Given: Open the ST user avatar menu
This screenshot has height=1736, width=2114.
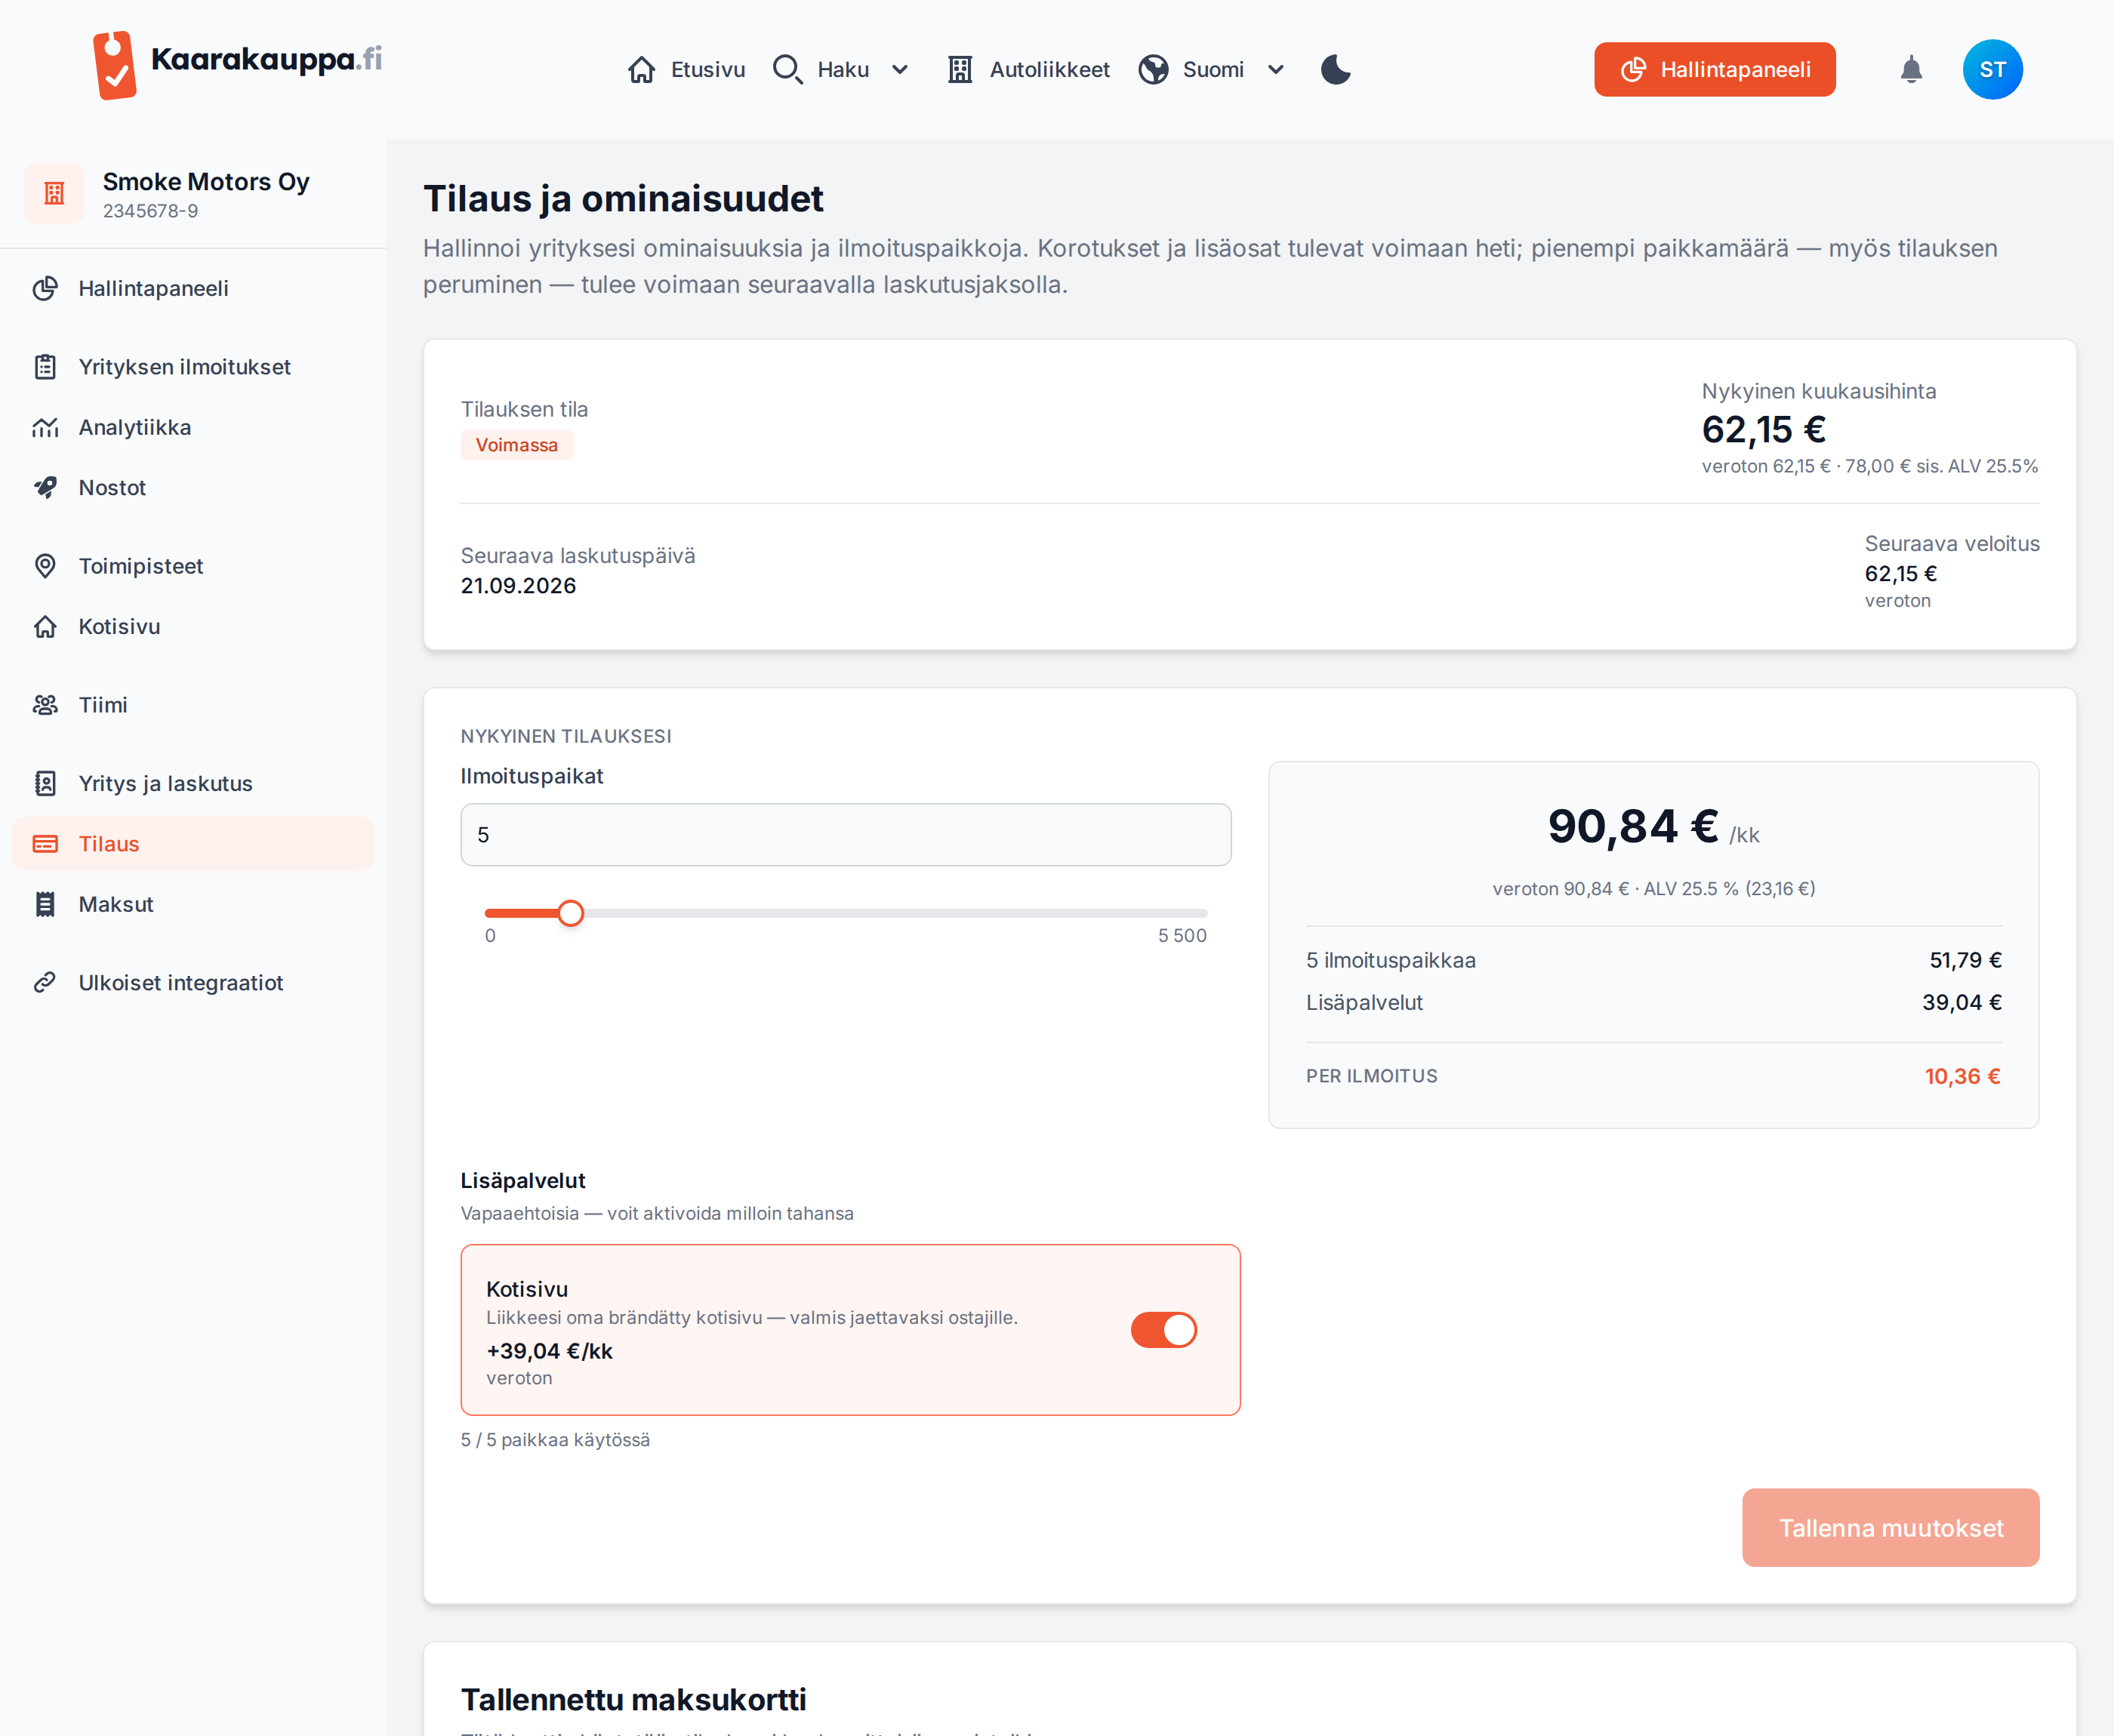Looking at the screenshot, I should pos(1992,70).
